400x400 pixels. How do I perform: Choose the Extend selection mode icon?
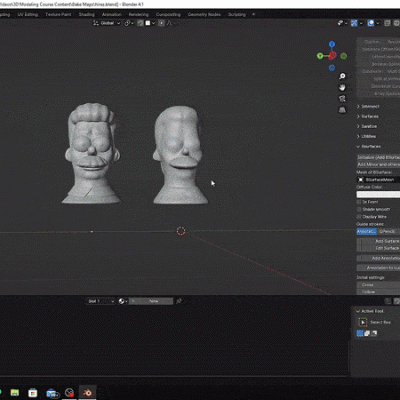click(x=367, y=333)
